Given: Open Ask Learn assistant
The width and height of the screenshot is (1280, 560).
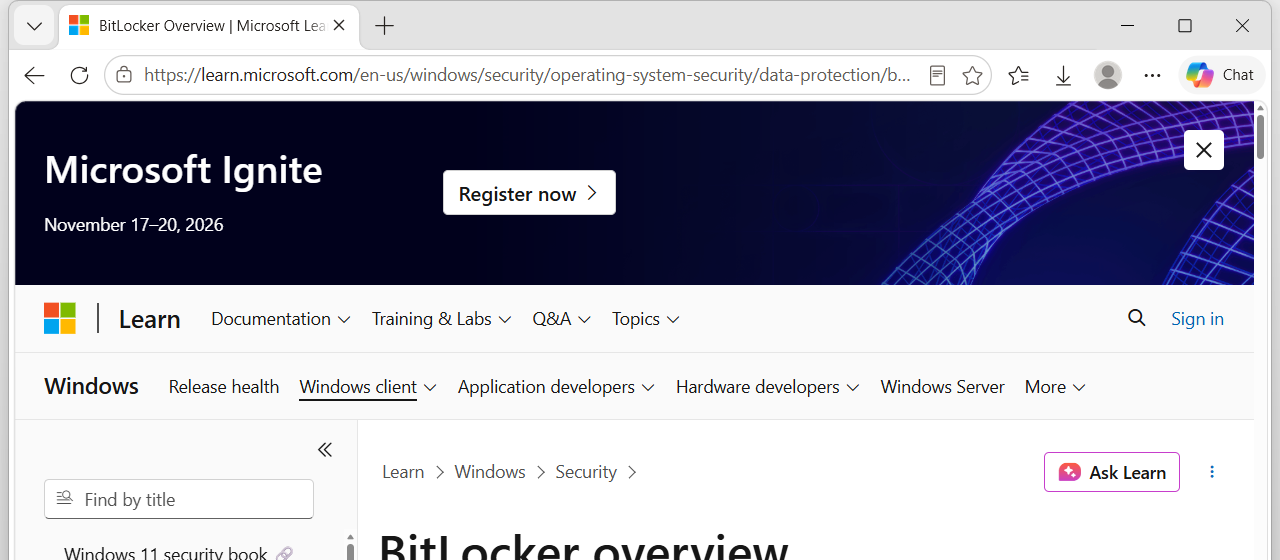Looking at the screenshot, I should [x=1112, y=472].
